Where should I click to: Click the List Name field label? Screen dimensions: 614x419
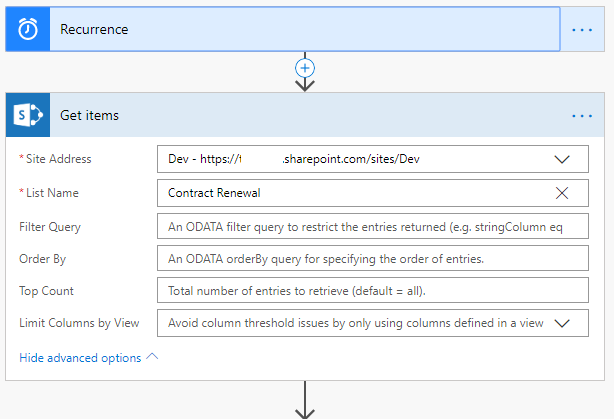click(50, 193)
